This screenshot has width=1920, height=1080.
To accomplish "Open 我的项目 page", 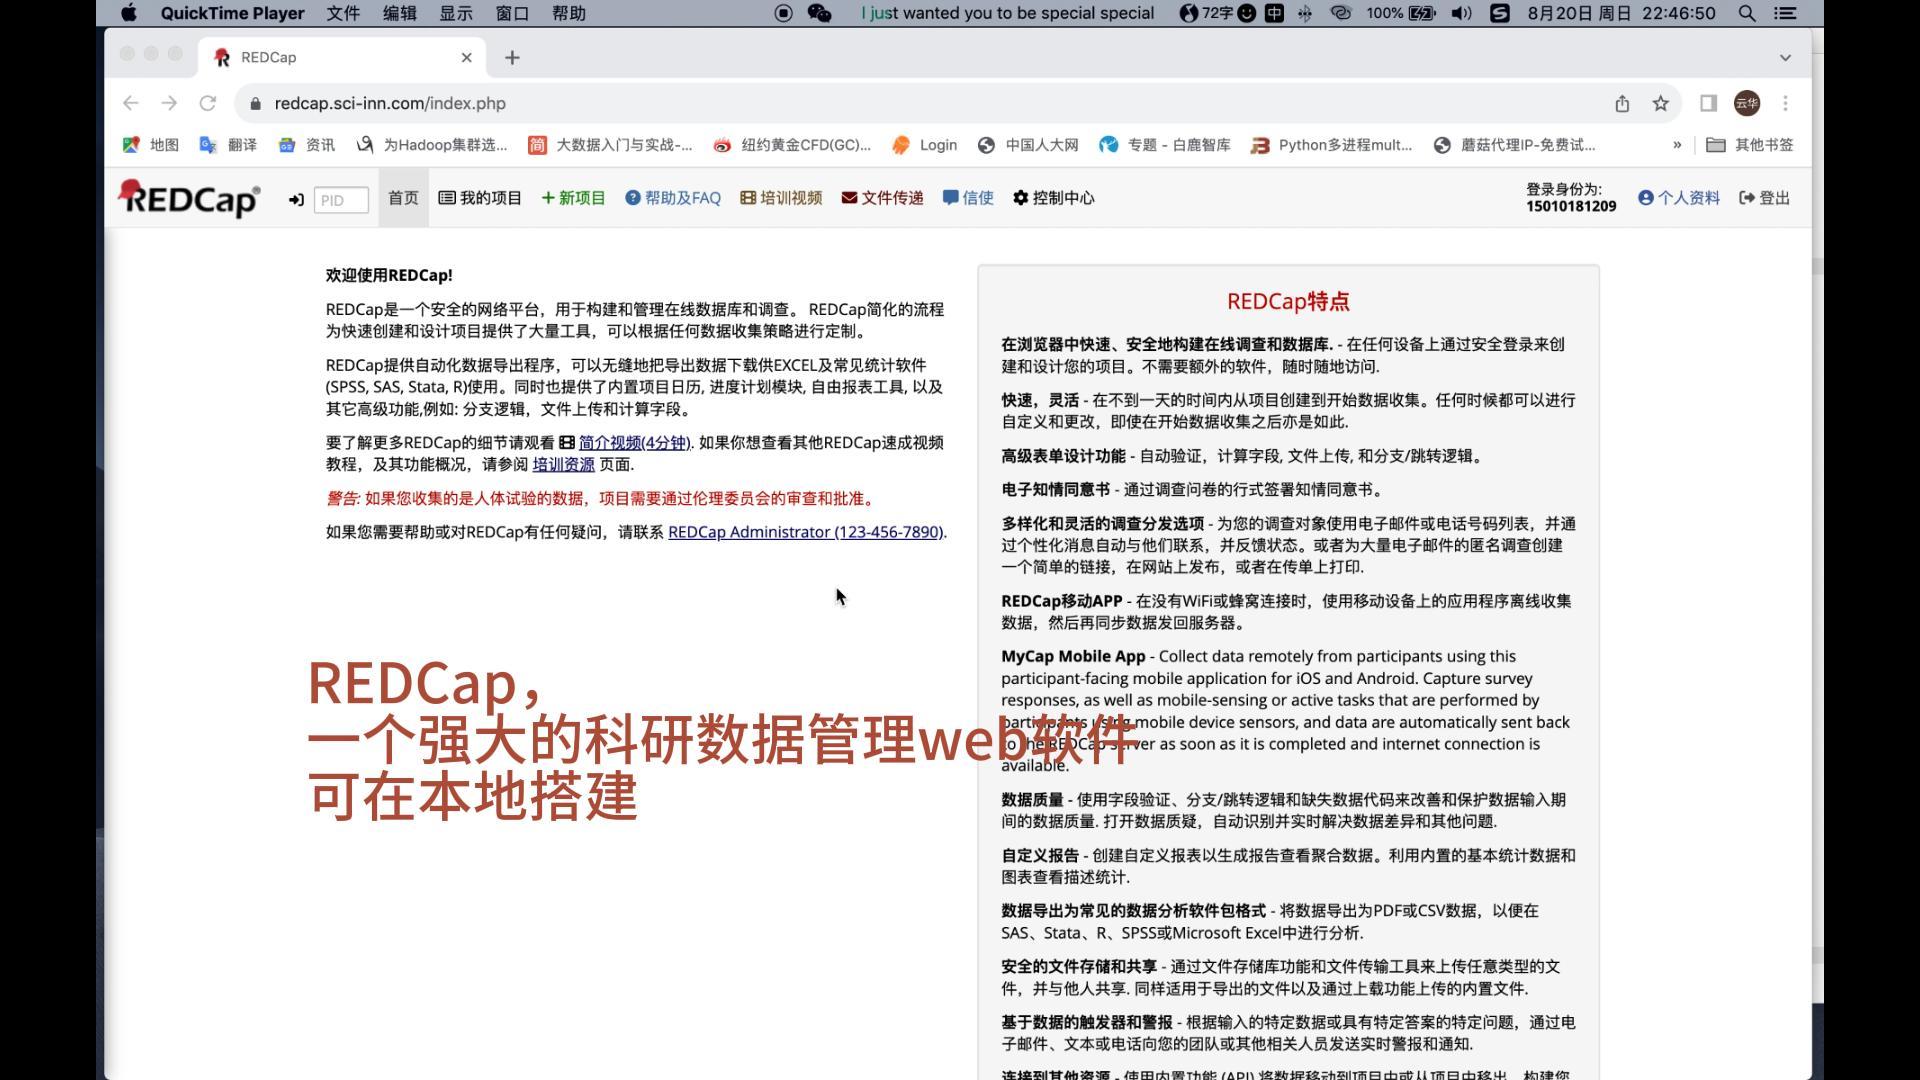I will click(480, 198).
